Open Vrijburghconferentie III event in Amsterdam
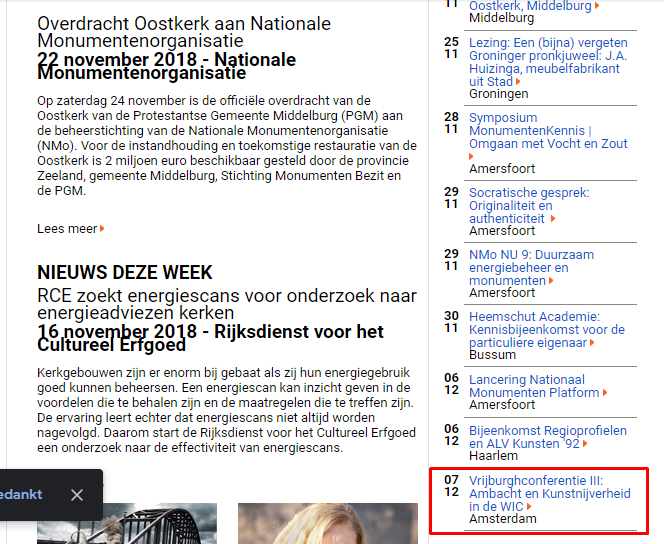The image size is (664, 544). [x=550, y=493]
